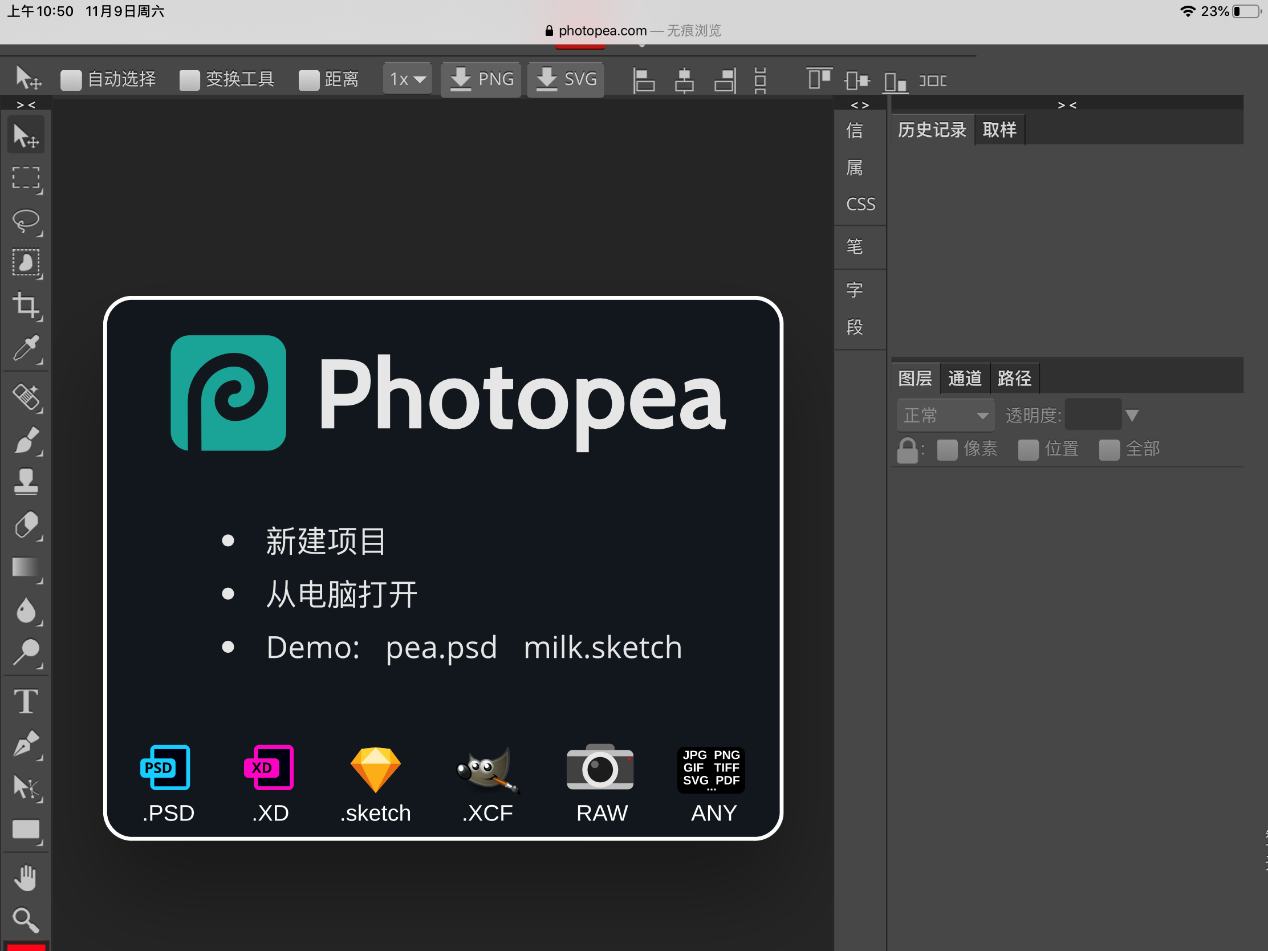1268x951 pixels.
Task: Click the align vertical centers icon
Action: pos(857,80)
